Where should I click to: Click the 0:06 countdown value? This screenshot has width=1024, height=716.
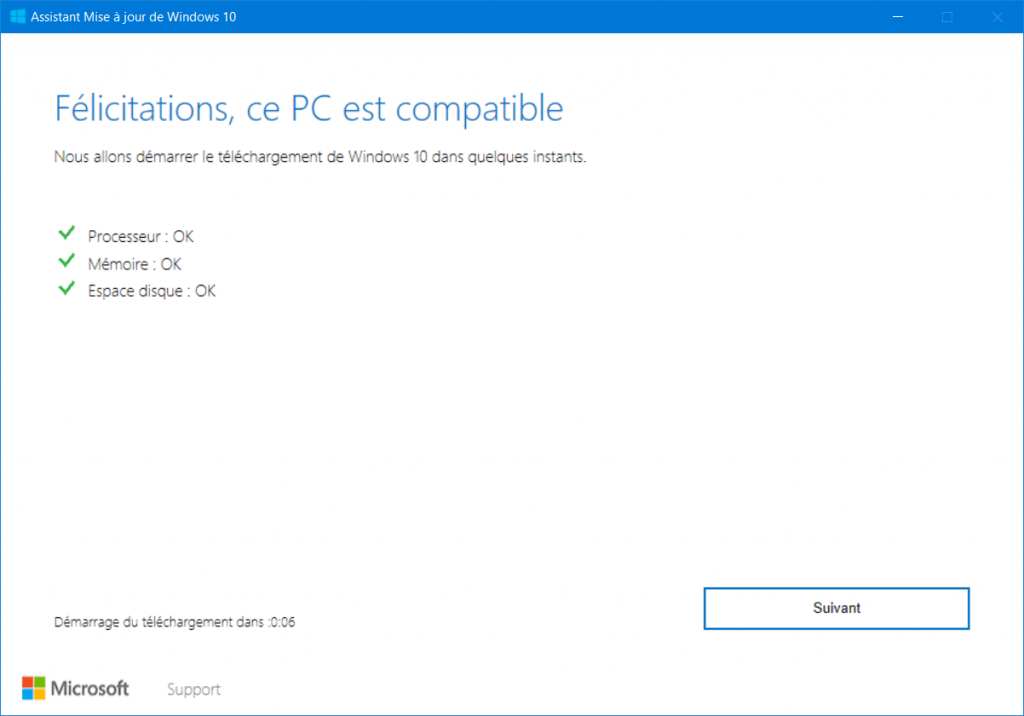point(282,622)
